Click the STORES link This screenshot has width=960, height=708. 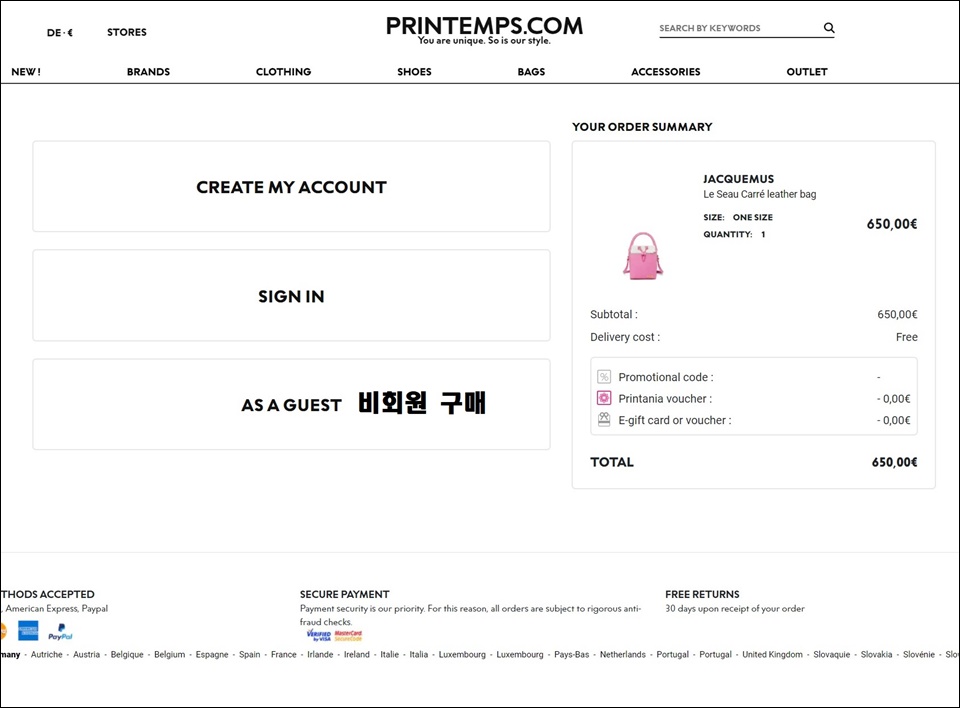(x=127, y=32)
